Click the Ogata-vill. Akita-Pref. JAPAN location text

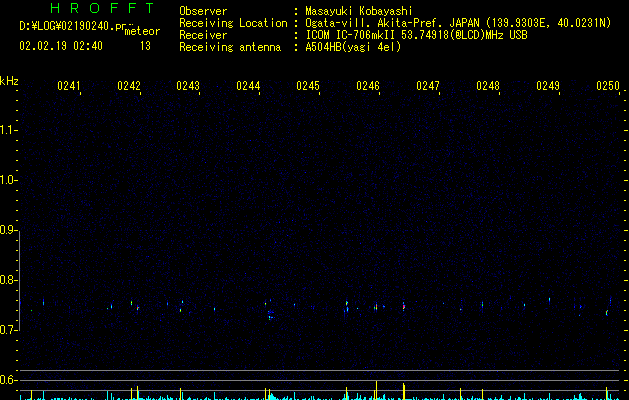coord(458,23)
